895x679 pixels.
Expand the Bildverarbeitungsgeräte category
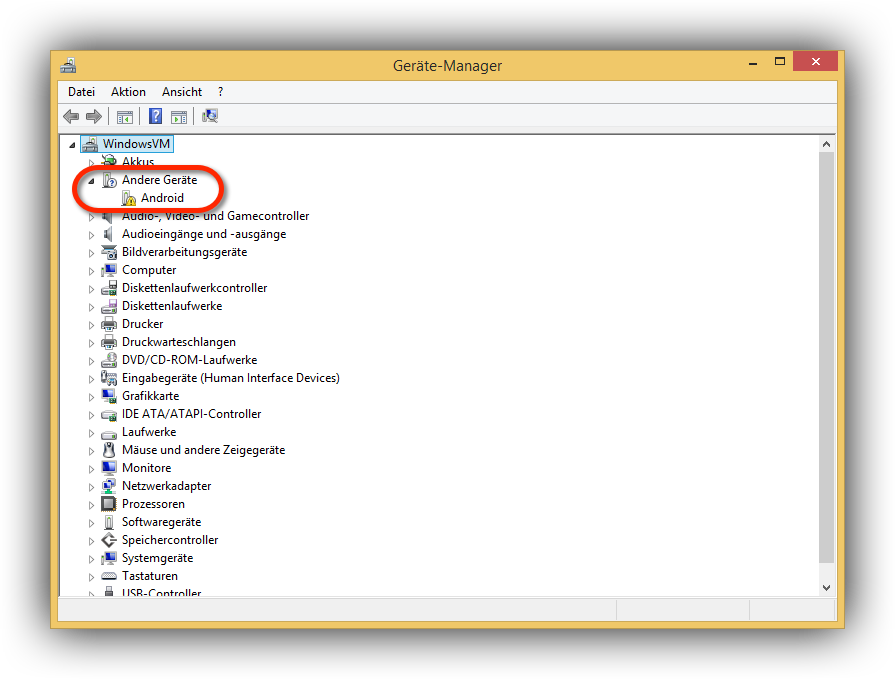(91, 253)
